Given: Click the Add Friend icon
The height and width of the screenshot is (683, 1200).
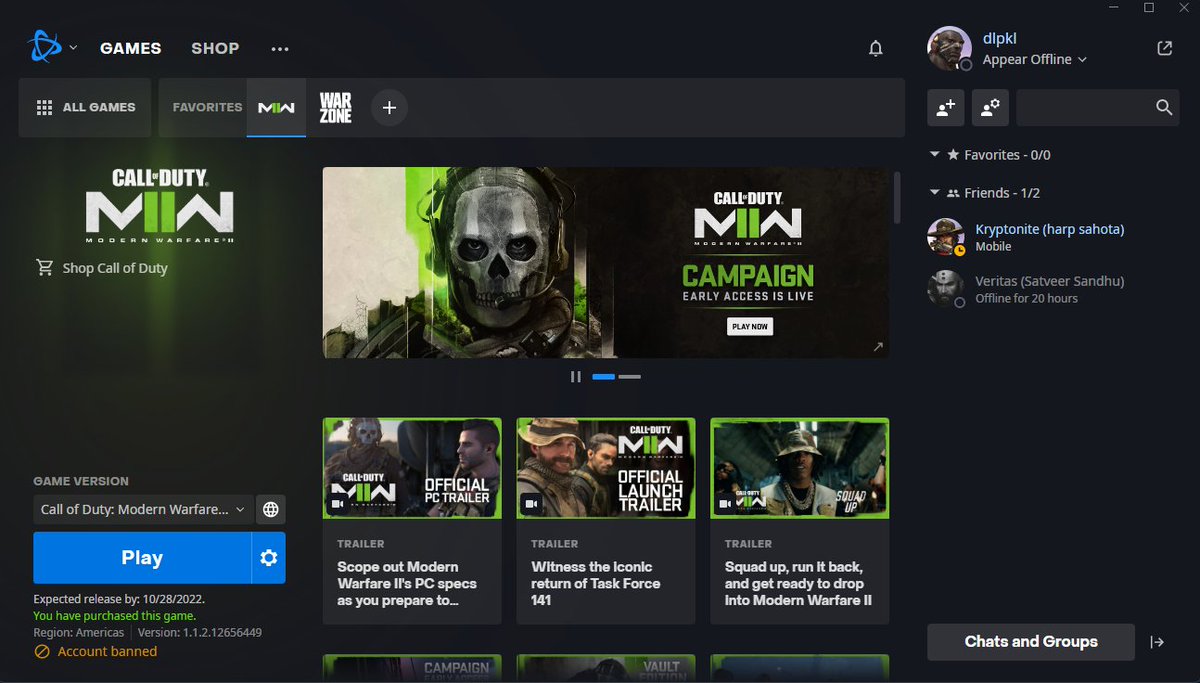Looking at the screenshot, I should click(946, 107).
